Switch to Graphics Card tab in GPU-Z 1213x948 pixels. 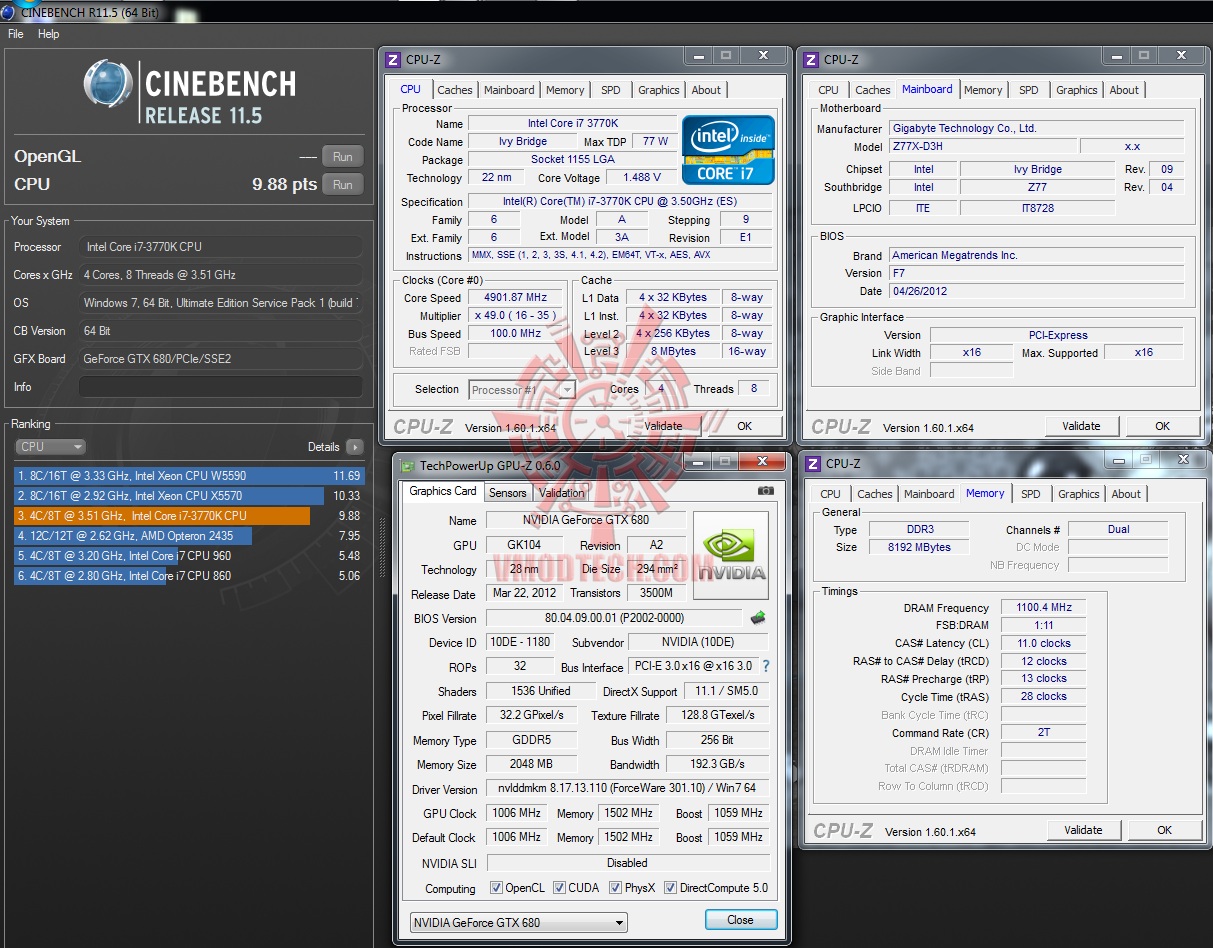click(443, 491)
